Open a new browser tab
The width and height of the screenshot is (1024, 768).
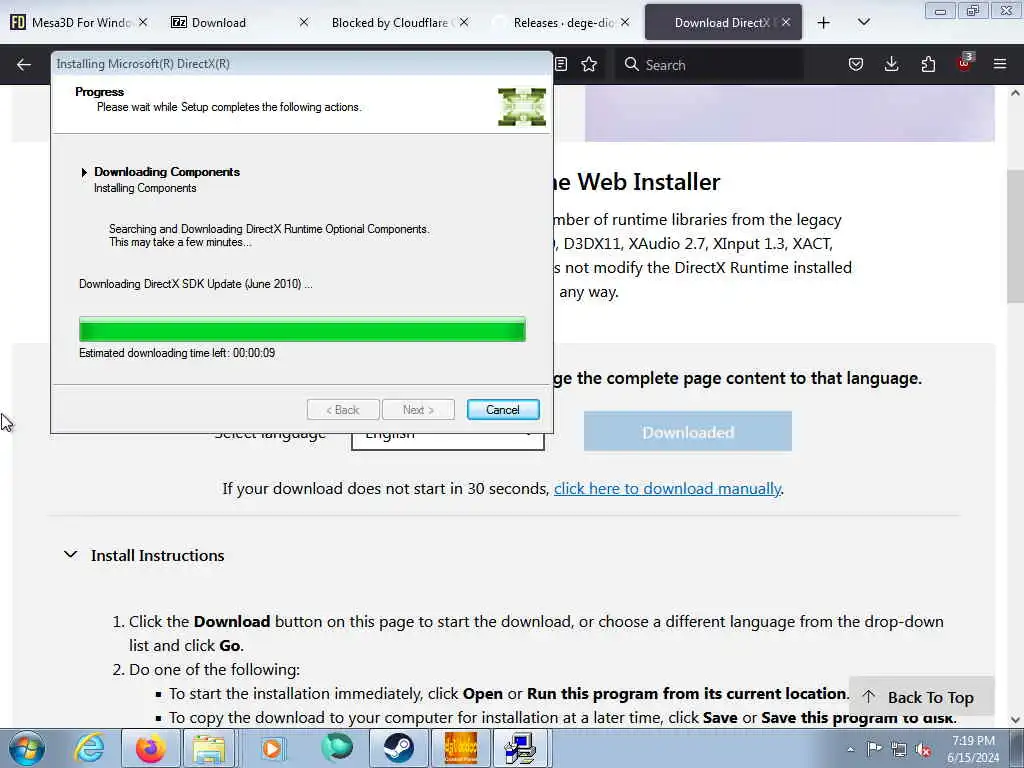824,23
